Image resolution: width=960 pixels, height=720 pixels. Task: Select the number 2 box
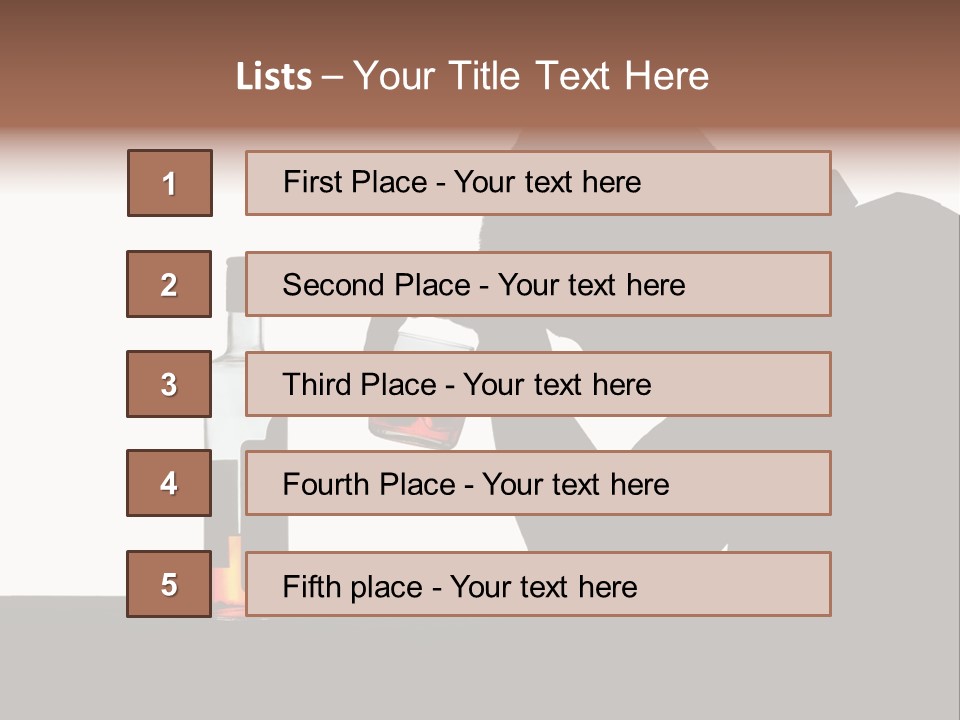(169, 284)
